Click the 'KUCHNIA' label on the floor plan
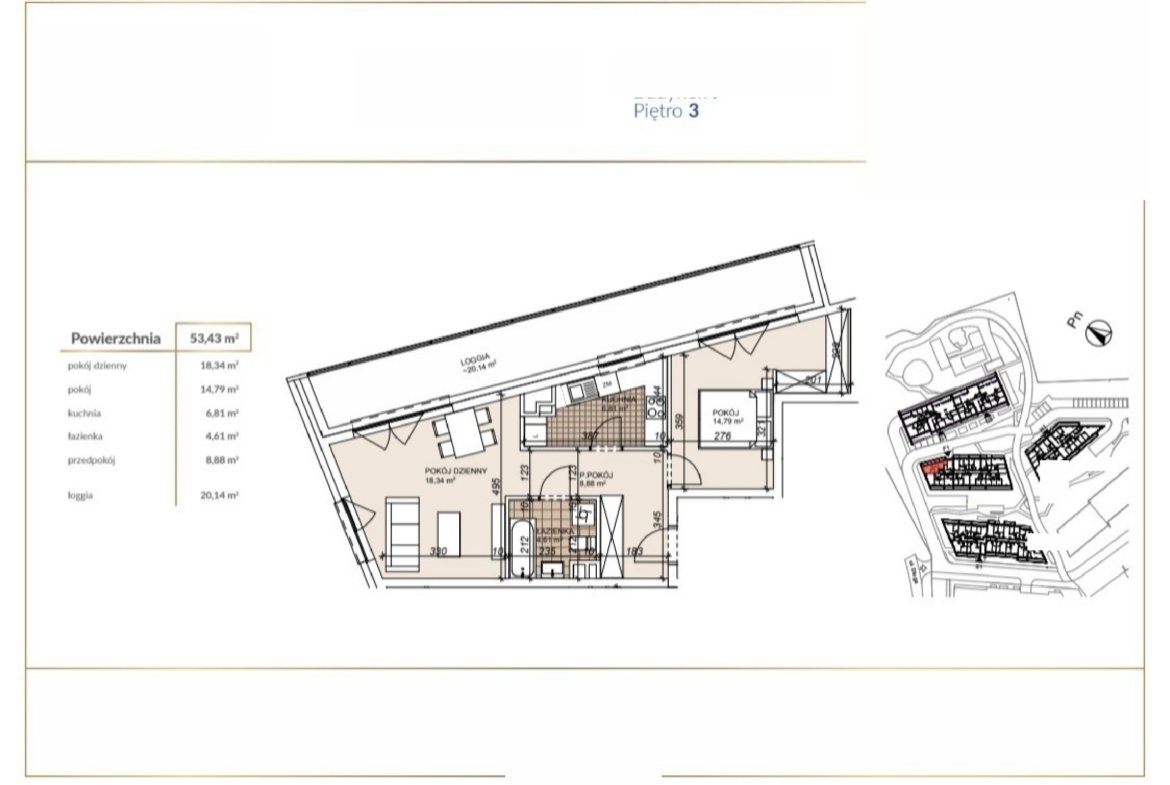 pos(619,399)
